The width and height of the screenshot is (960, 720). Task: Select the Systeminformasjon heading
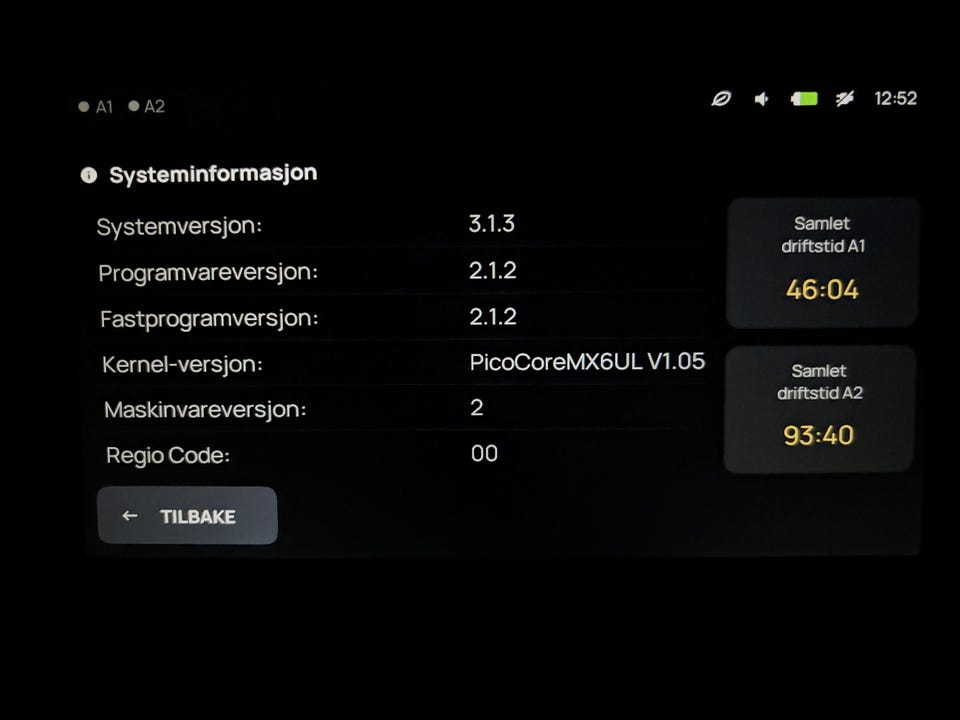pyautogui.click(x=213, y=174)
